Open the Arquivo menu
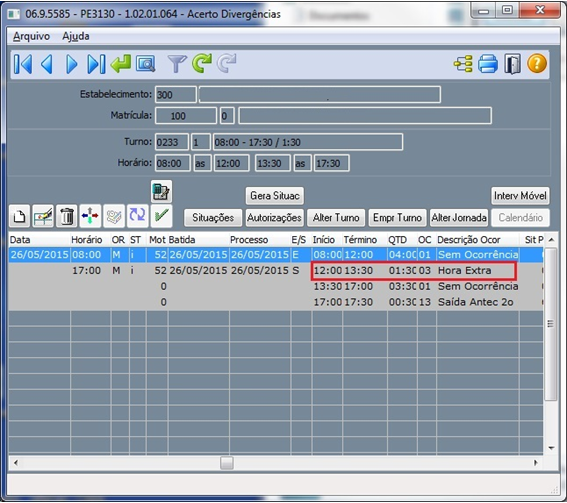 pyautogui.click(x=31, y=37)
